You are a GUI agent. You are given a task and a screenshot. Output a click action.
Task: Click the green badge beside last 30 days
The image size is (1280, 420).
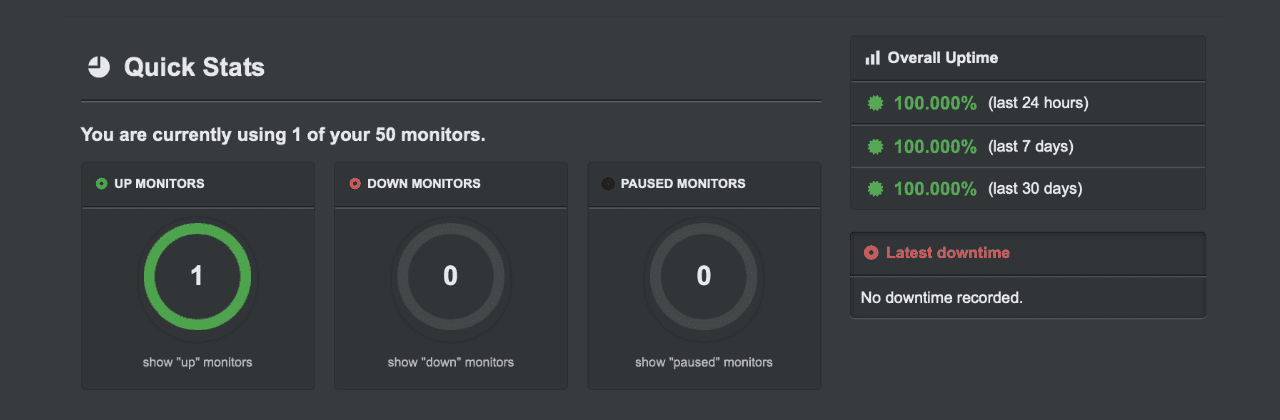[875, 188]
